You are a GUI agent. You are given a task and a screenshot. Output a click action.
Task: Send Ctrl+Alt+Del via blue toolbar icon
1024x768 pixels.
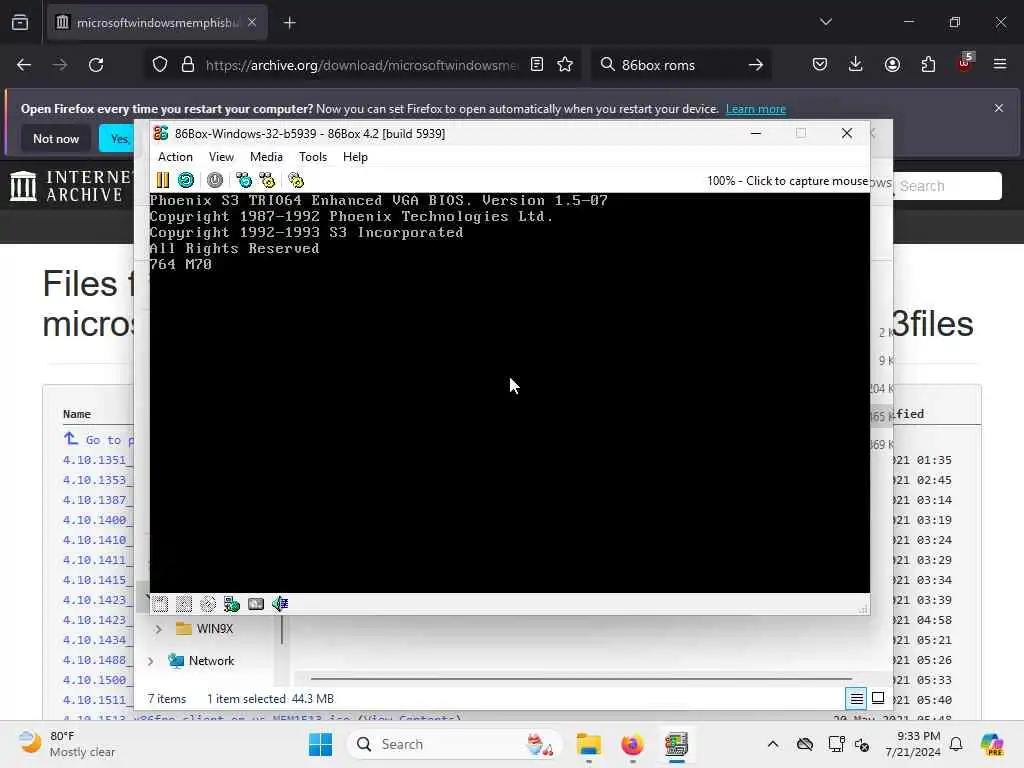coord(244,180)
